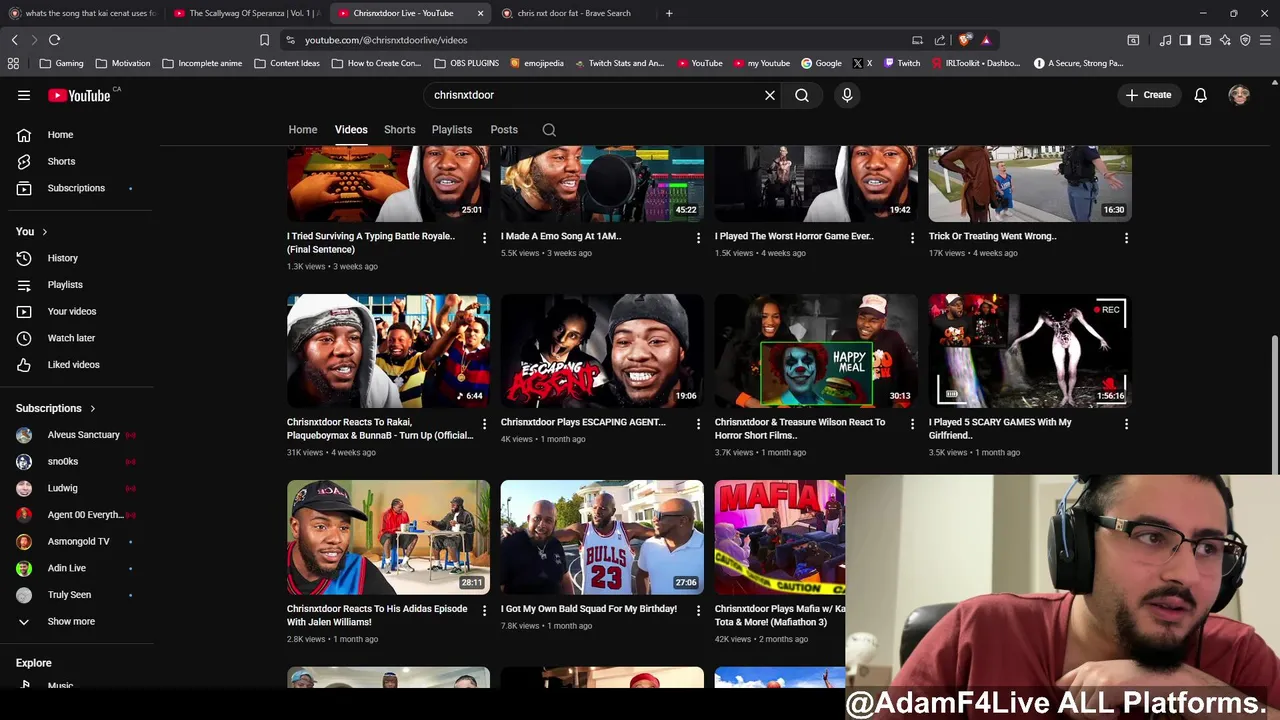
Task: Switch to the channel Shorts tab
Action: pyautogui.click(x=400, y=130)
